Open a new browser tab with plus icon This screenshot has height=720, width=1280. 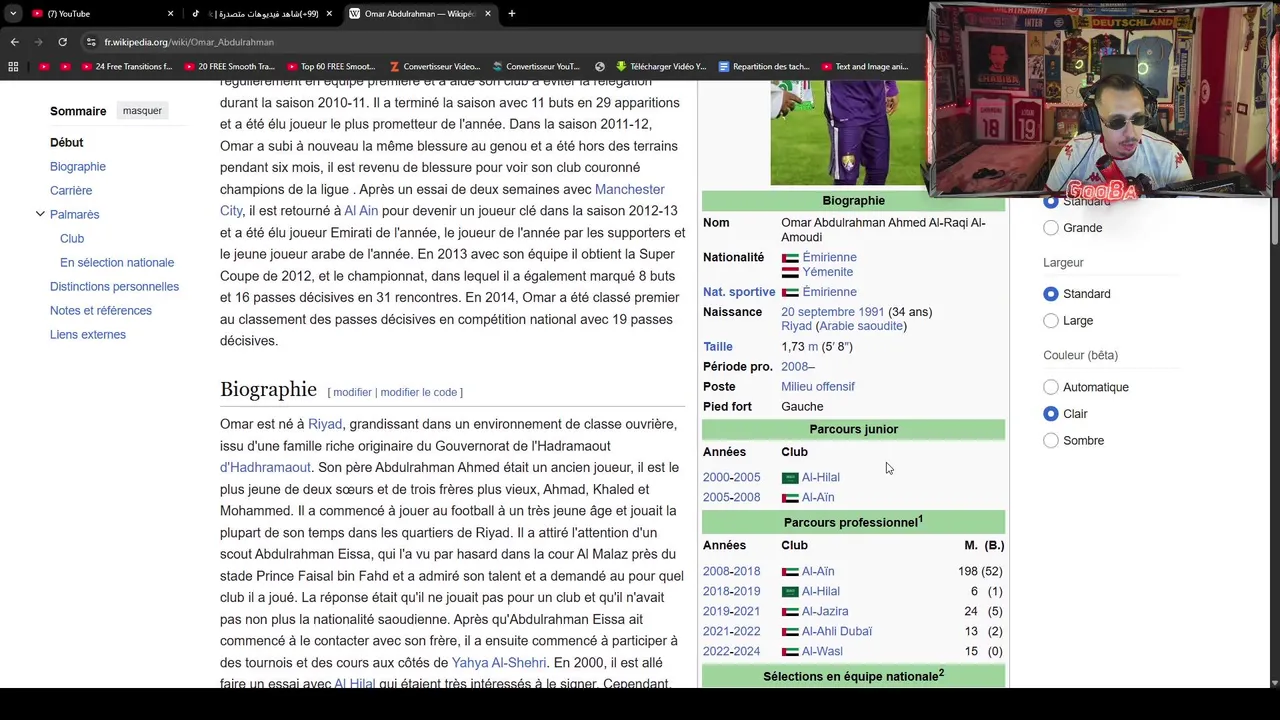pyautogui.click(x=511, y=14)
